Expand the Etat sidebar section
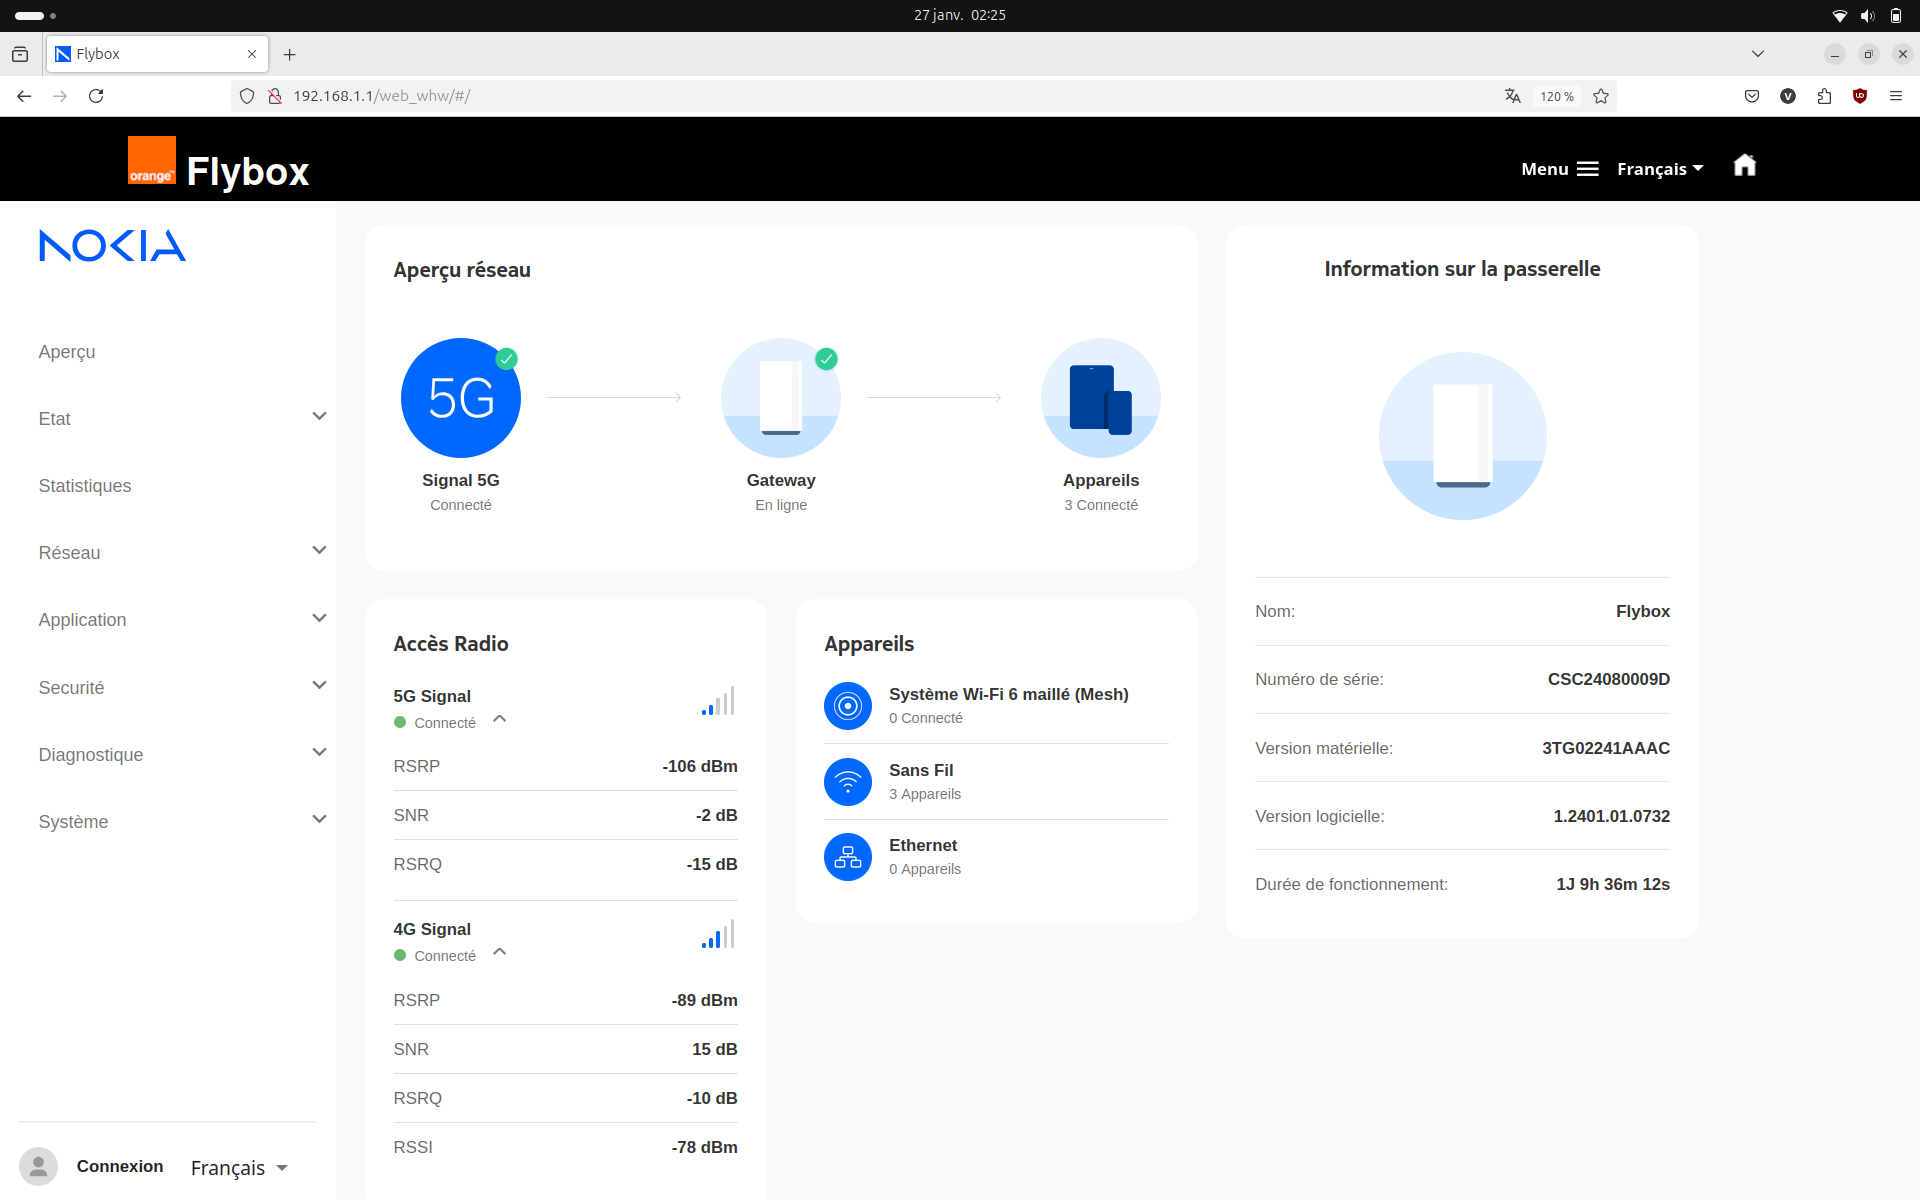This screenshot has height=1200, width=1920. tap(319, 417)
